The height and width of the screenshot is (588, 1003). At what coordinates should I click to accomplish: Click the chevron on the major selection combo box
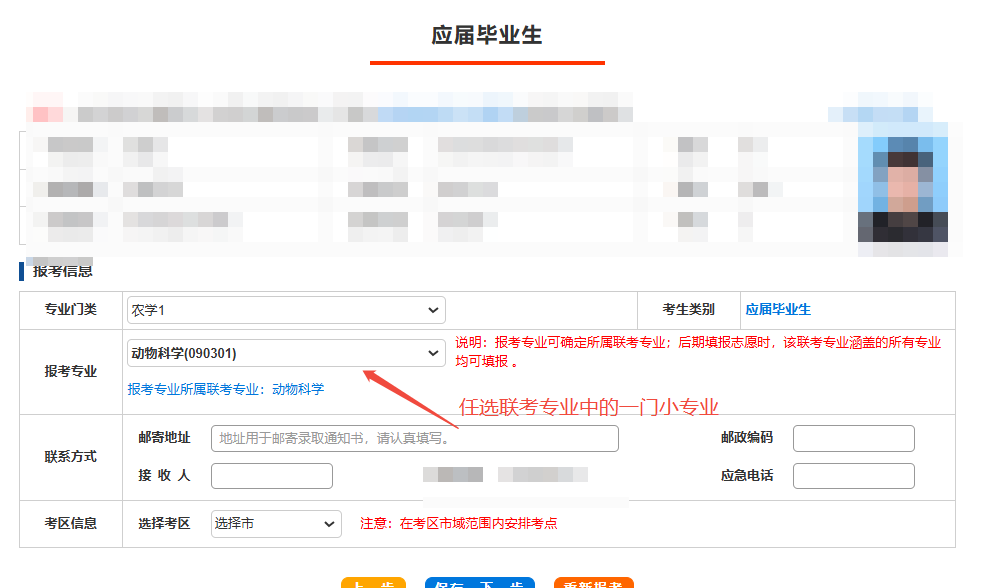[434, 353]
